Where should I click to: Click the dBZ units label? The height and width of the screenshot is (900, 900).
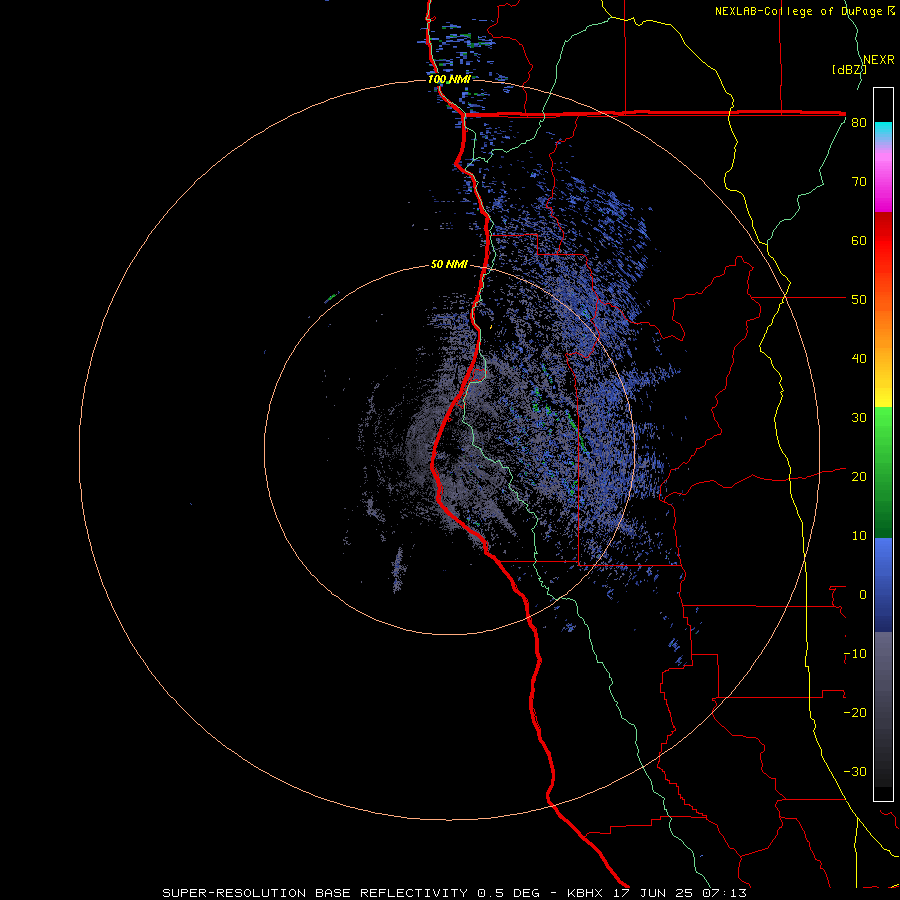pos(849,70)
